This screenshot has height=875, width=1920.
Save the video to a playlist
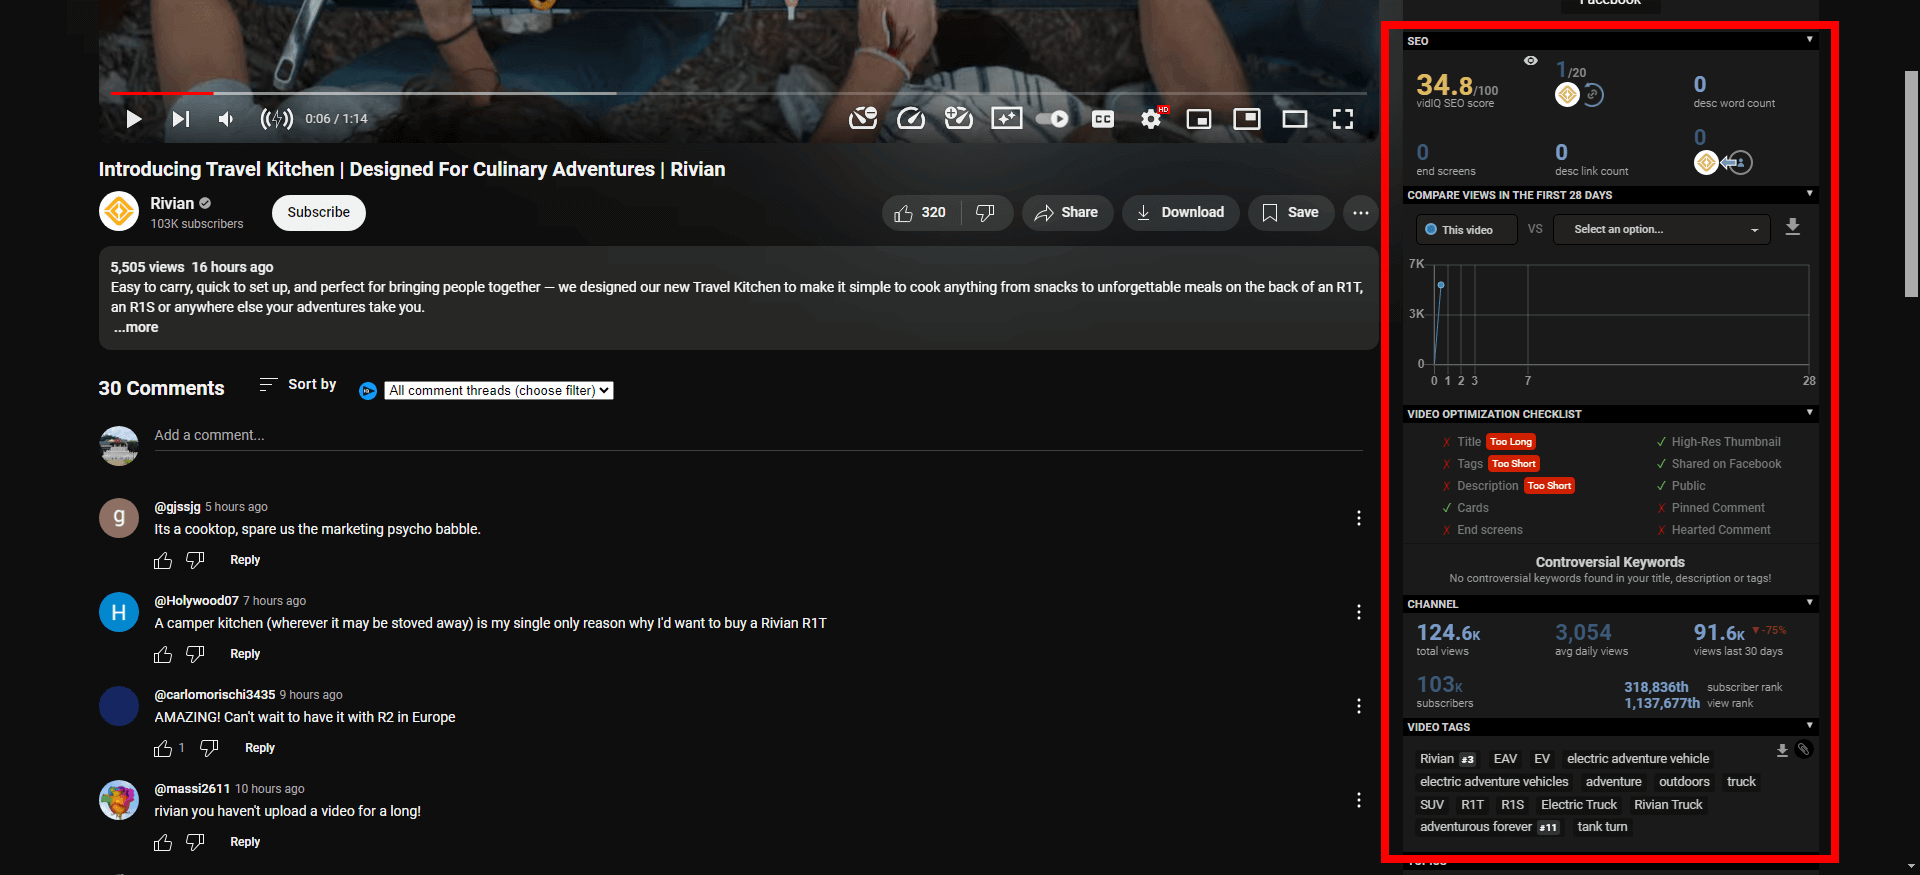pyautogui.click(x=1291, y=213)
